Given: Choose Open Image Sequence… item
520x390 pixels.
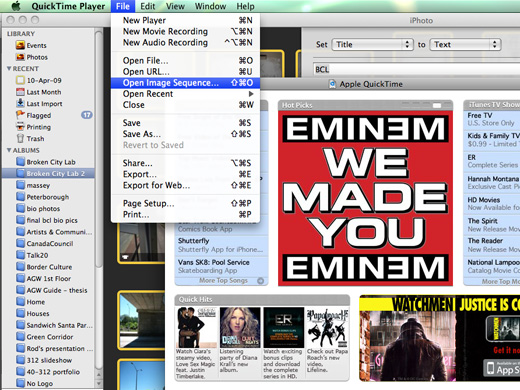Looking at the screenshot, I should [x=185, y=83].
